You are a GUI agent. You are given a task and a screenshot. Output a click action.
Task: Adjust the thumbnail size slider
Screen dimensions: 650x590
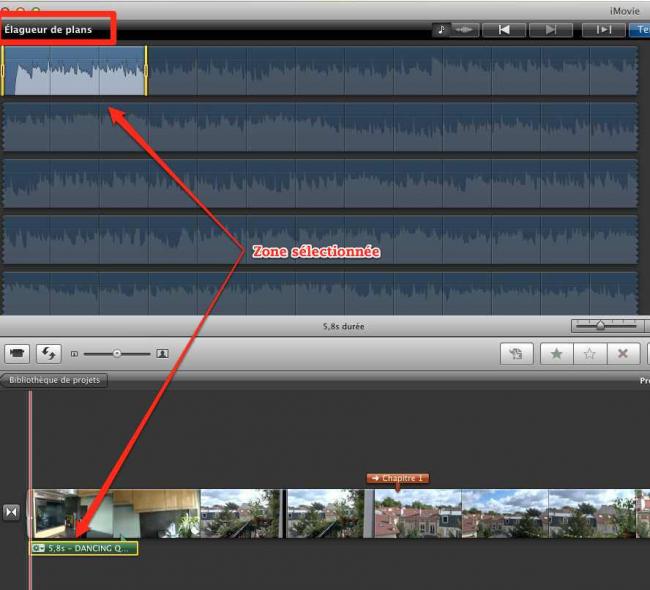pos(117,354)
